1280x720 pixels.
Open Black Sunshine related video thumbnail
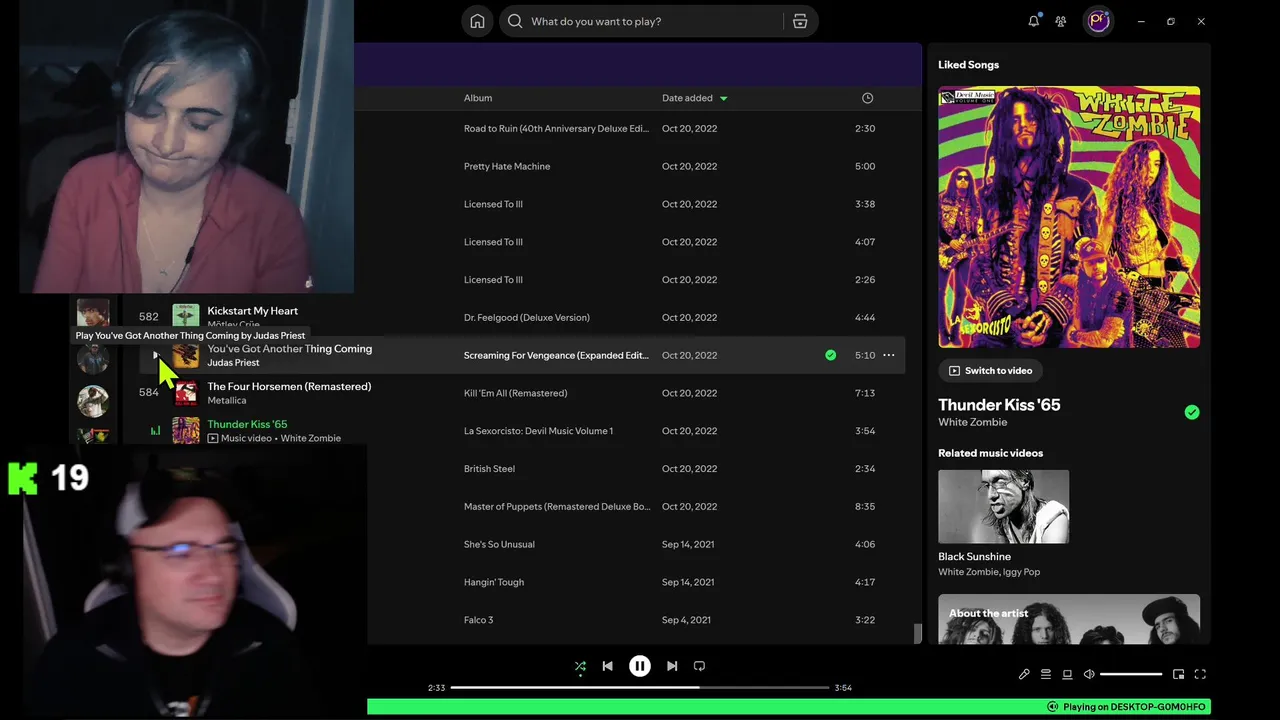coord(1003,507)
